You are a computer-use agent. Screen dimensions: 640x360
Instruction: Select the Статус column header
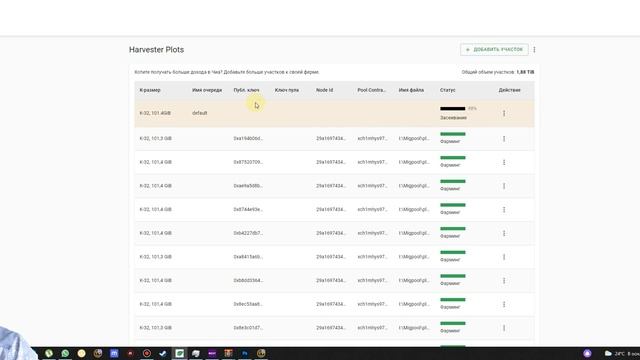[448, 90]
